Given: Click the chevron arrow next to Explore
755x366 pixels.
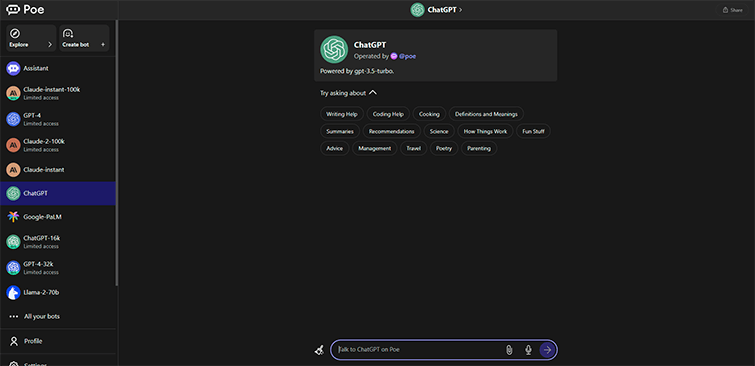Looking at the screenshot, I should pos(50,45).
